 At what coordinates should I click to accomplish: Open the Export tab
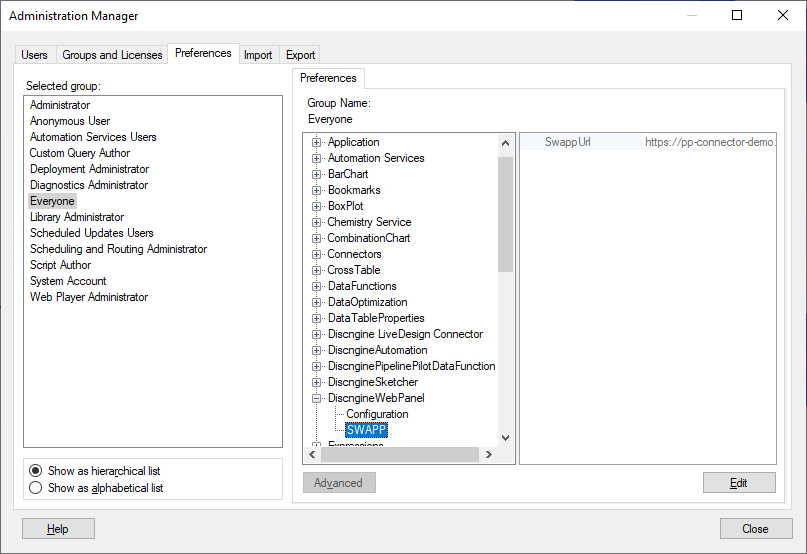pyautogui.click(x=301, y=55)
